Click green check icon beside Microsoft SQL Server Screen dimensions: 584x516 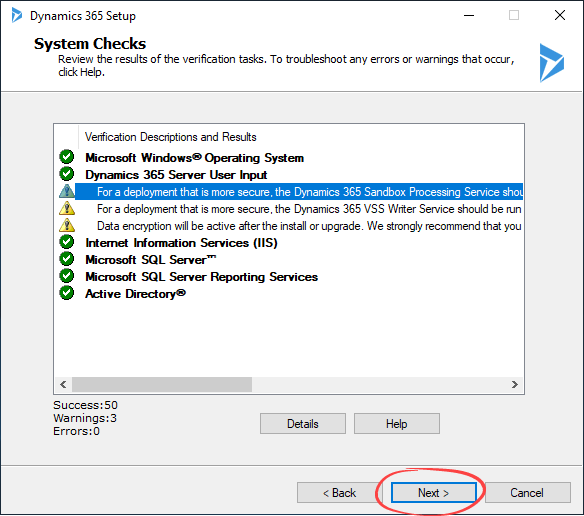tap(67, 259)
